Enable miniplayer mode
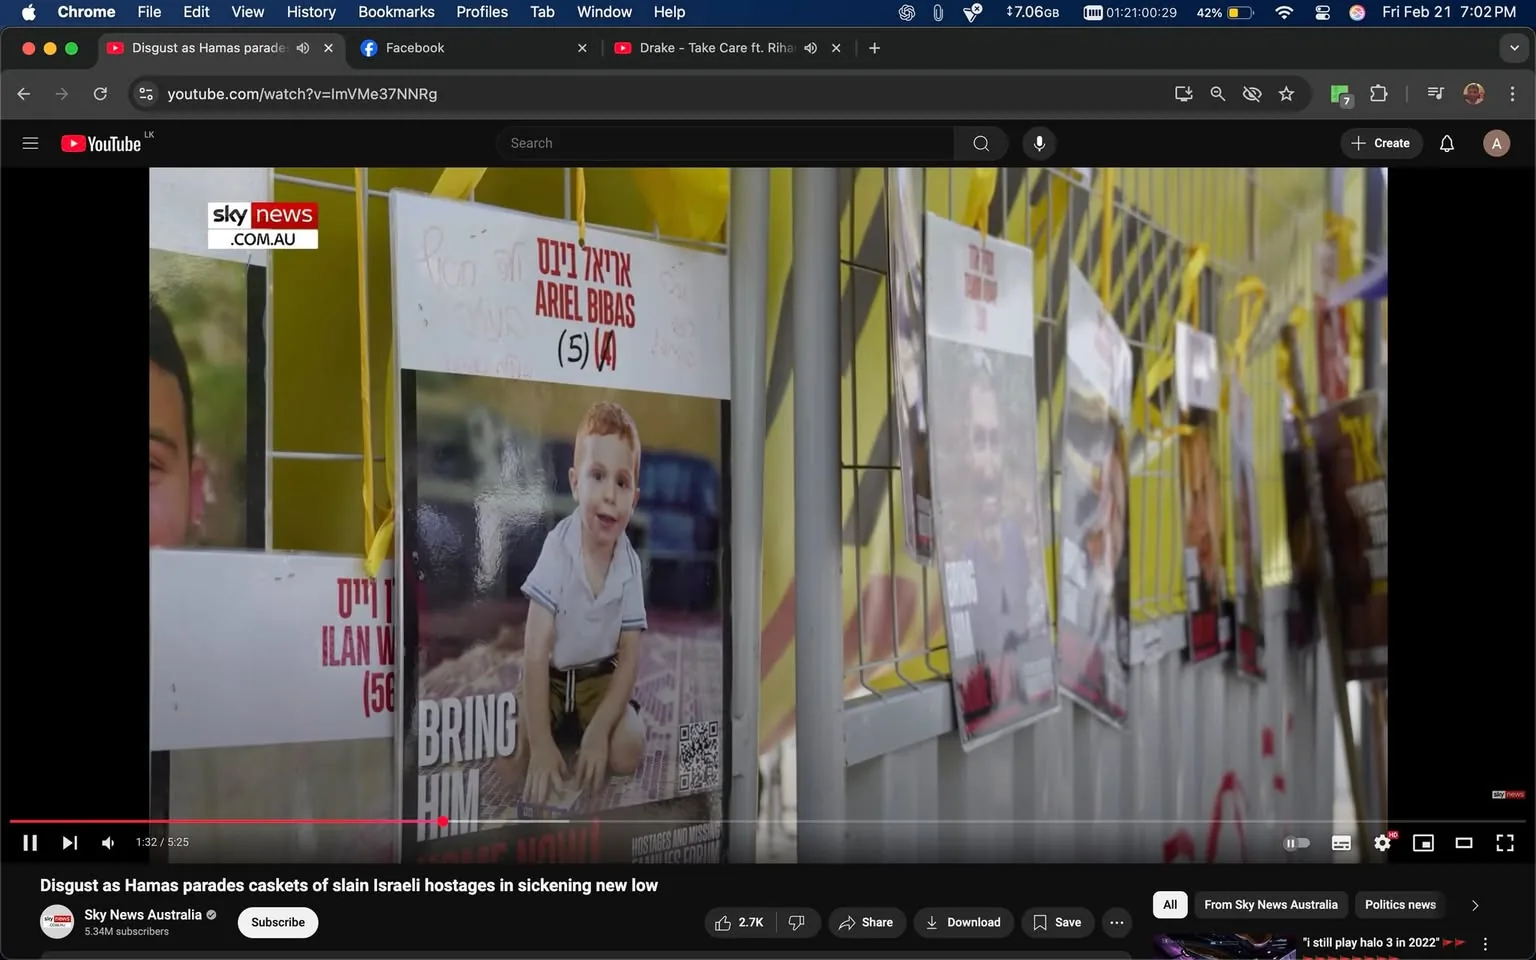 [1423, 842]
